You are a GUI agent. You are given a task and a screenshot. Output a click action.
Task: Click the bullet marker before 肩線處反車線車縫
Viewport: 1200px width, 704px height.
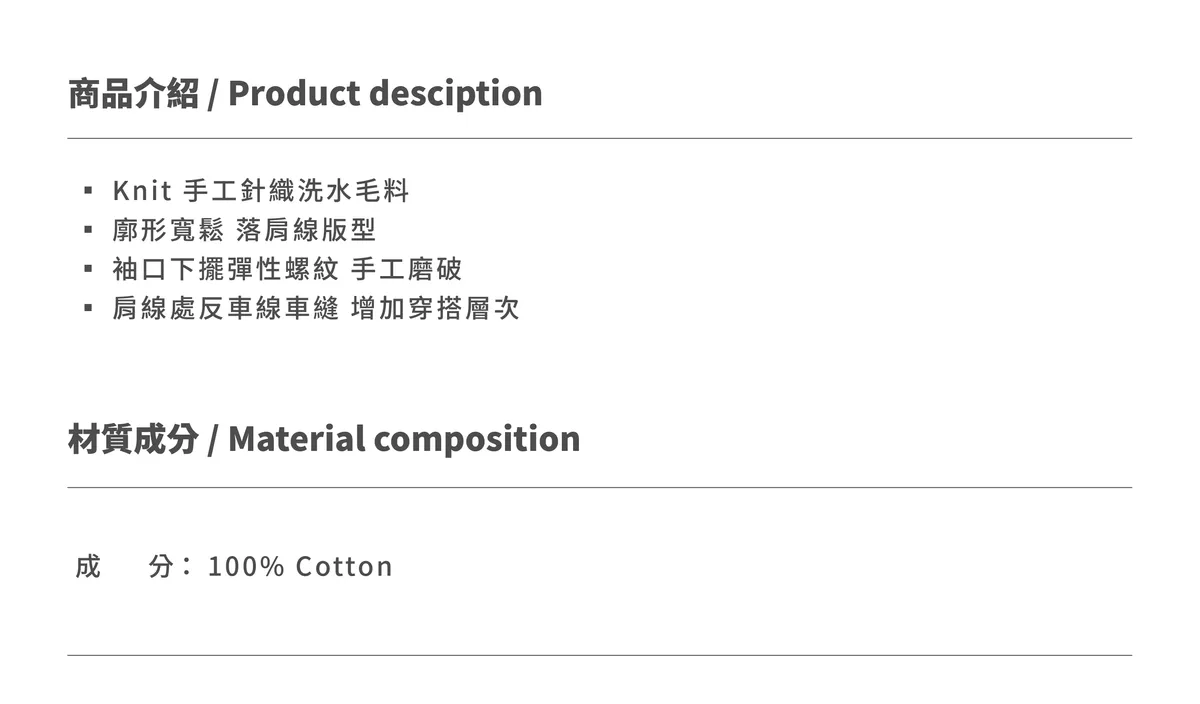click(x=89, y=308)
